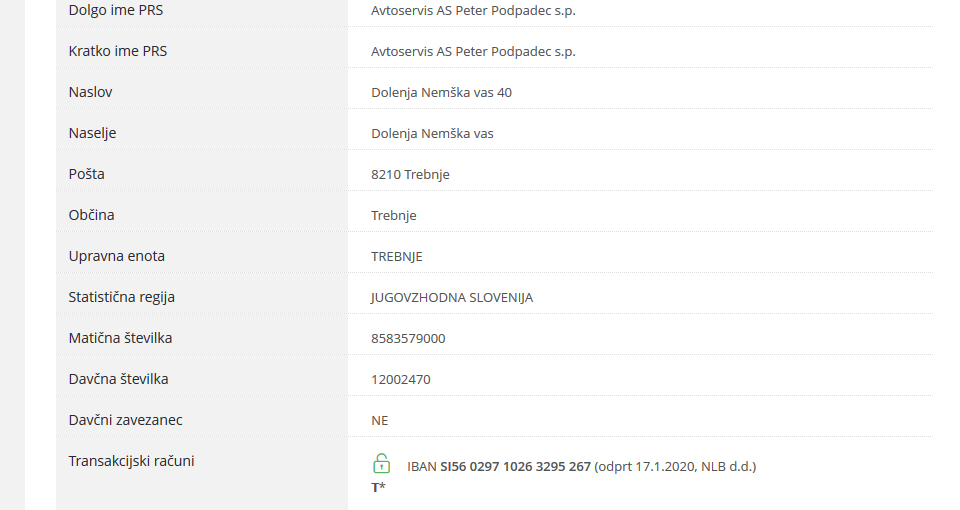This screenshot has height=510, width=960.
Task: Click the Transakcijski računi label
Action: (x=131, y=461)
